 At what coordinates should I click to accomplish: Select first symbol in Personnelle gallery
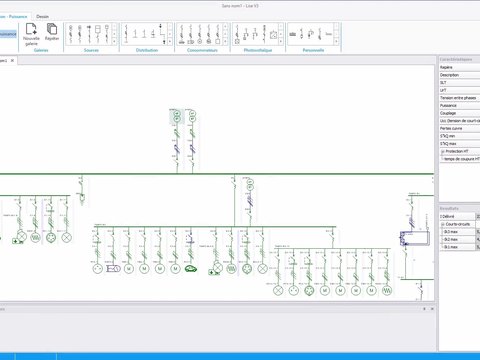click(293, 34)
